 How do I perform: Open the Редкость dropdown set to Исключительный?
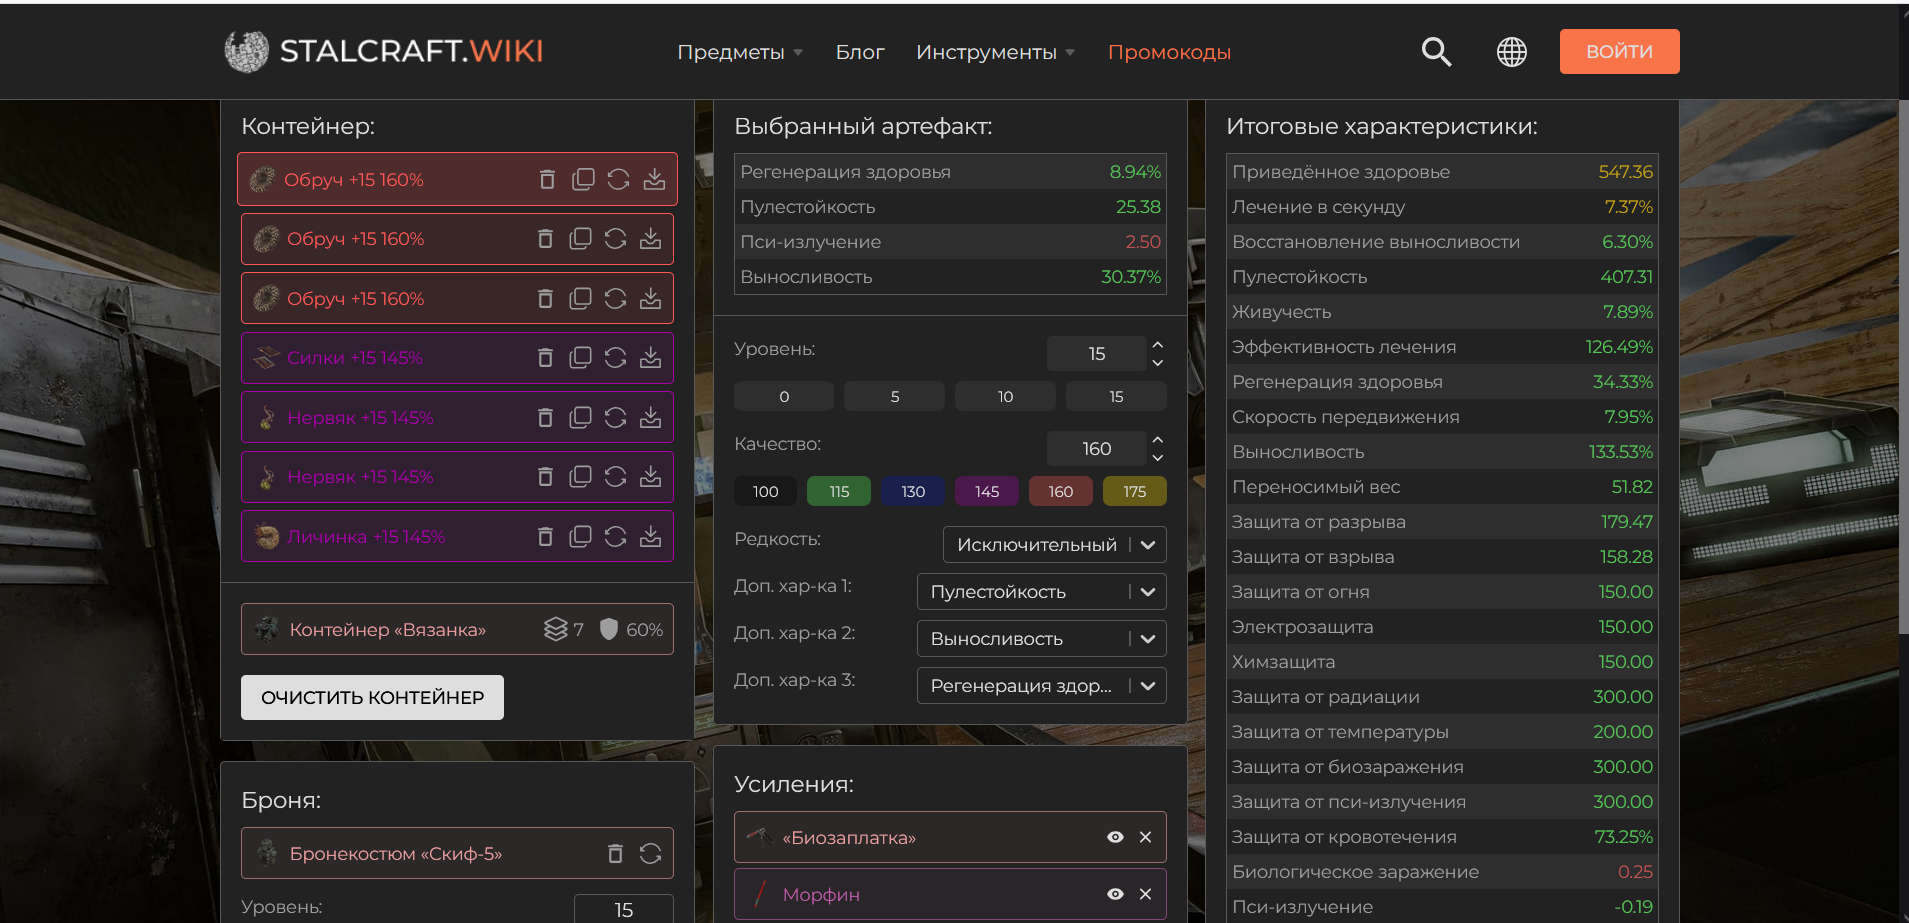click(x=1054, y=545)
